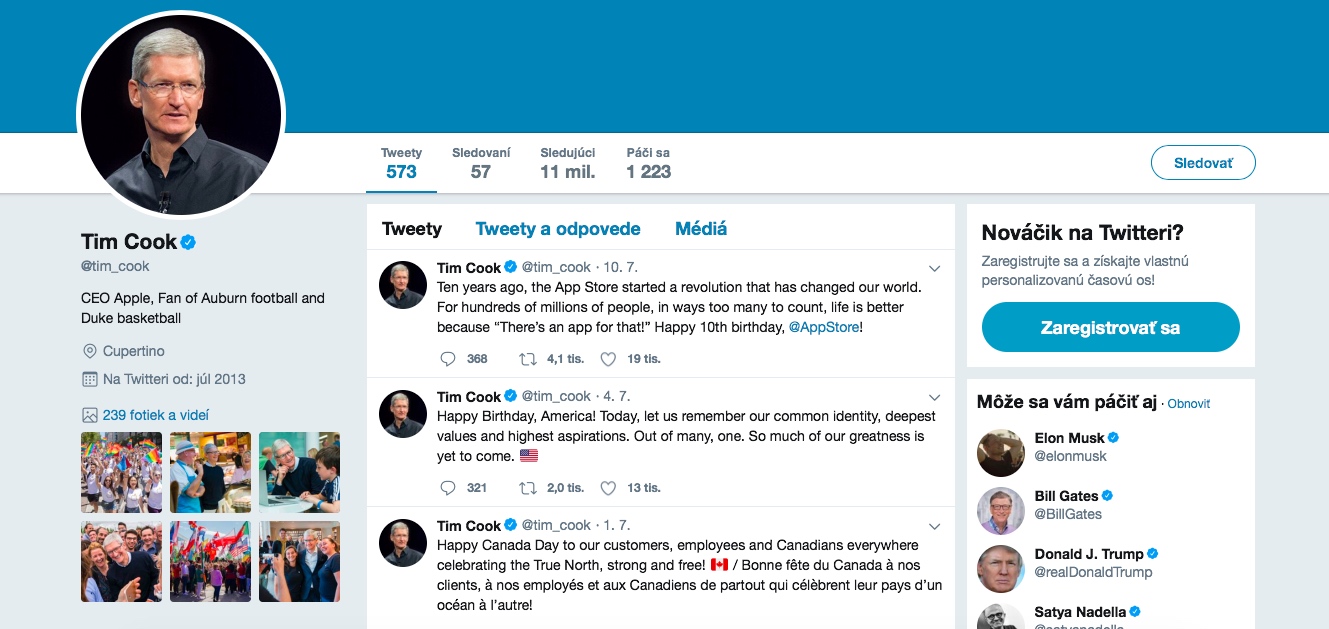Open the 239 fotiek a videí link
Screen dimensions: 1329x629
[x=155, y=415]
